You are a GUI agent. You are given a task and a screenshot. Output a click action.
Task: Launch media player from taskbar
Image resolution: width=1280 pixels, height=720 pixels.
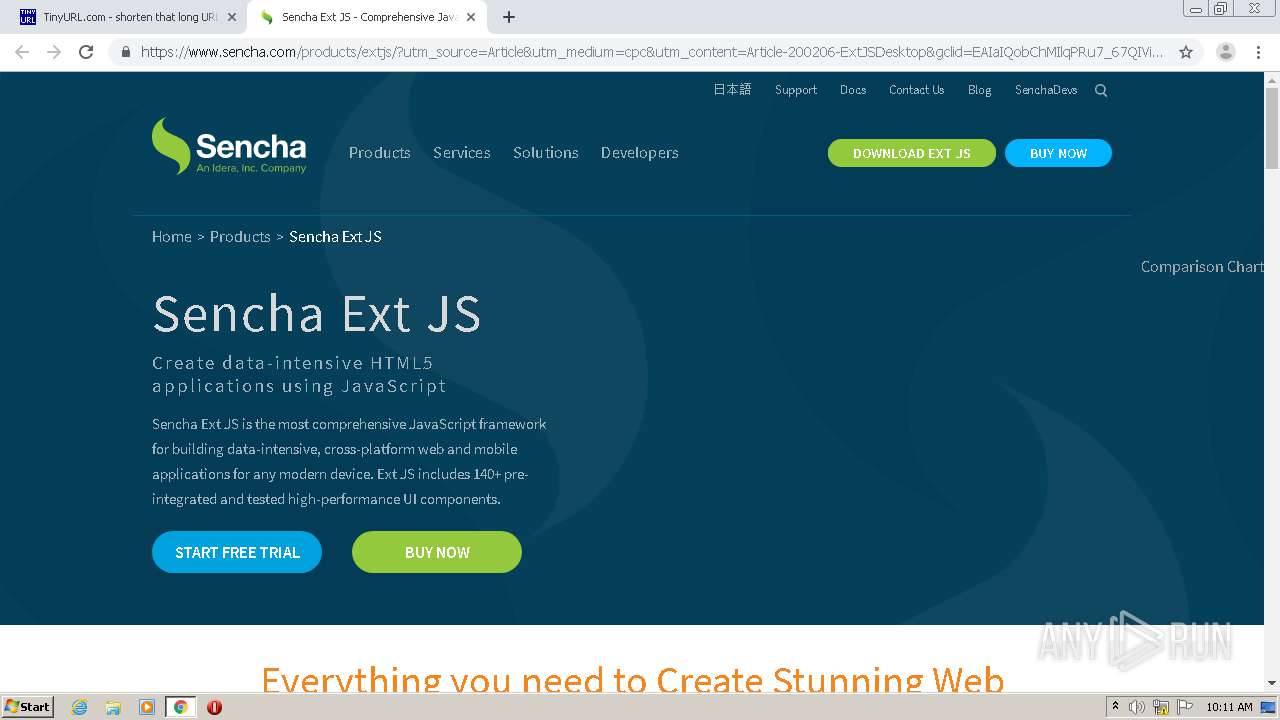point(146,707)
